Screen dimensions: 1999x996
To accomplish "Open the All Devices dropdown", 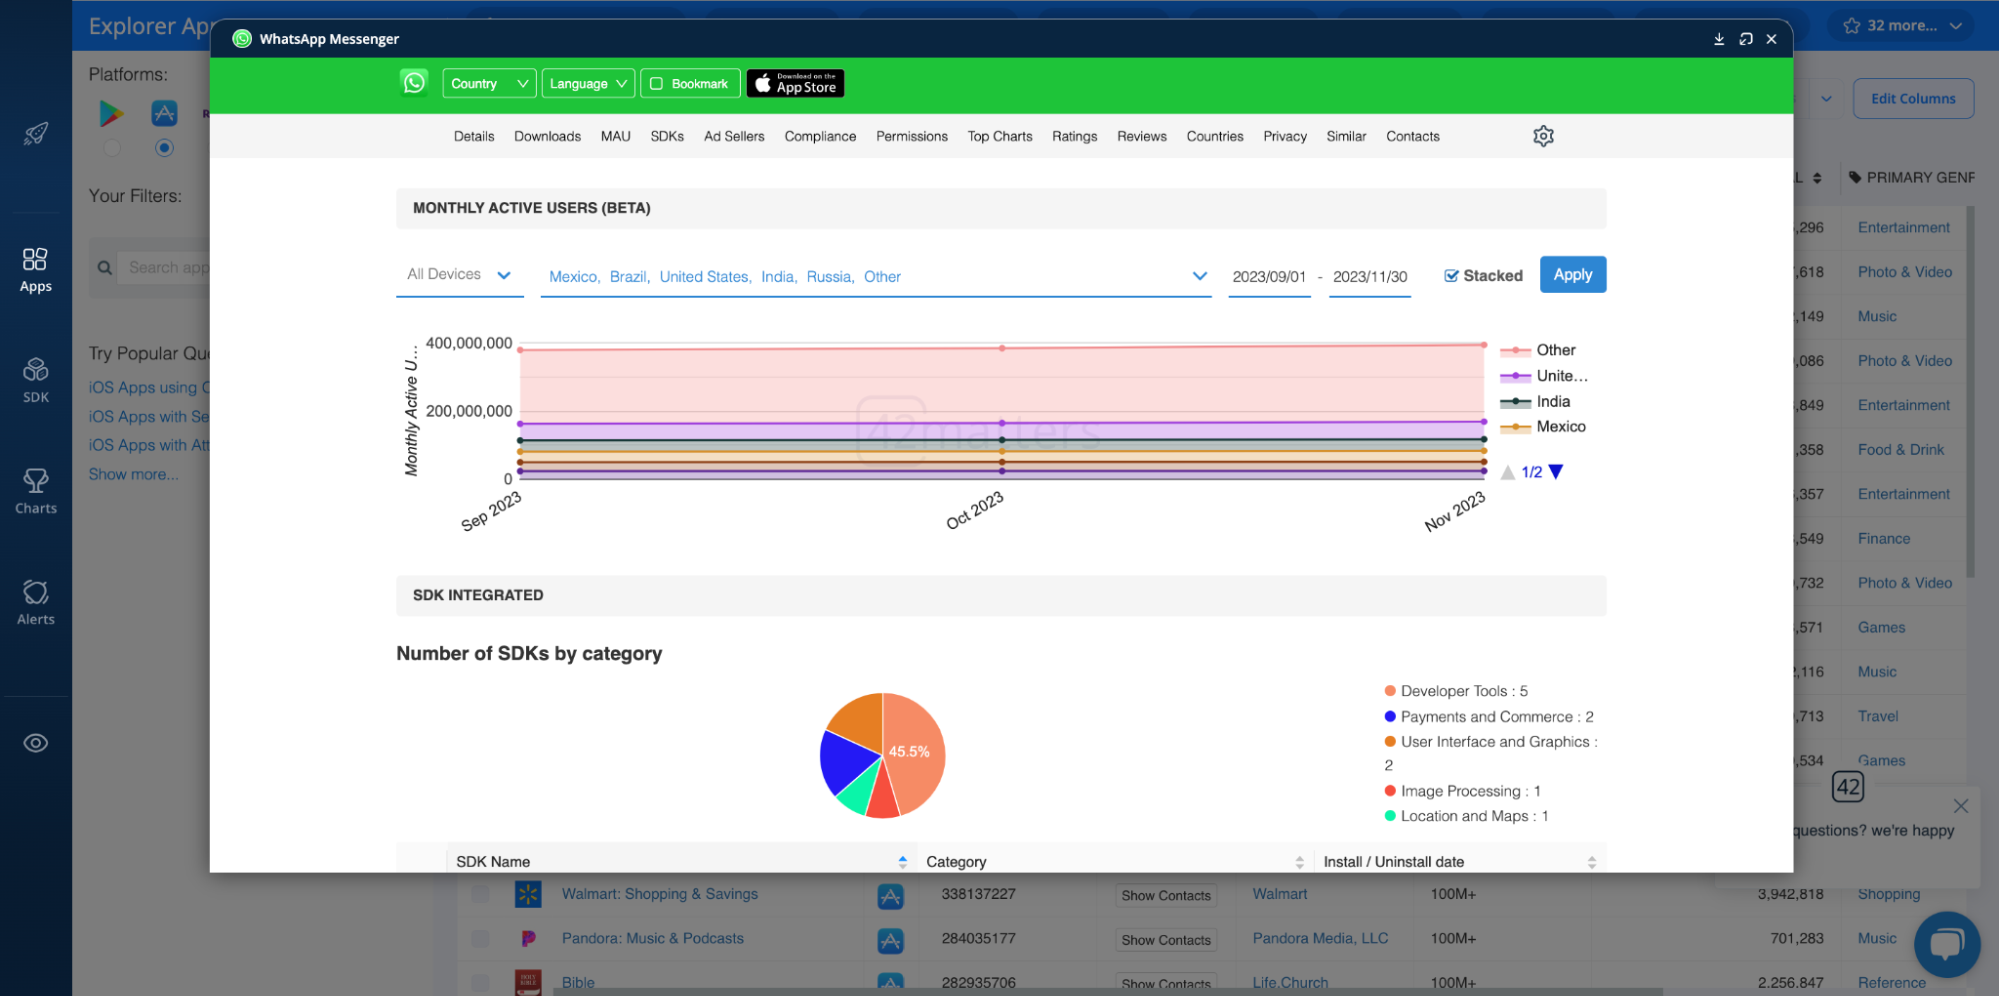I will point(459,275).
